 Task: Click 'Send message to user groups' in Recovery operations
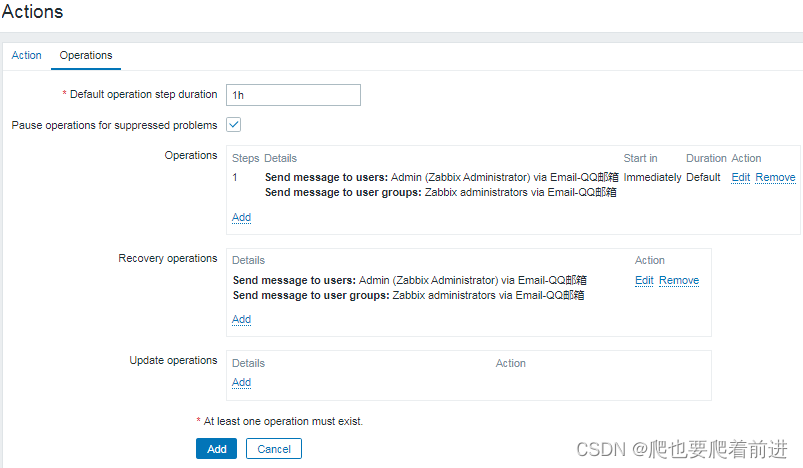[408, 295]
